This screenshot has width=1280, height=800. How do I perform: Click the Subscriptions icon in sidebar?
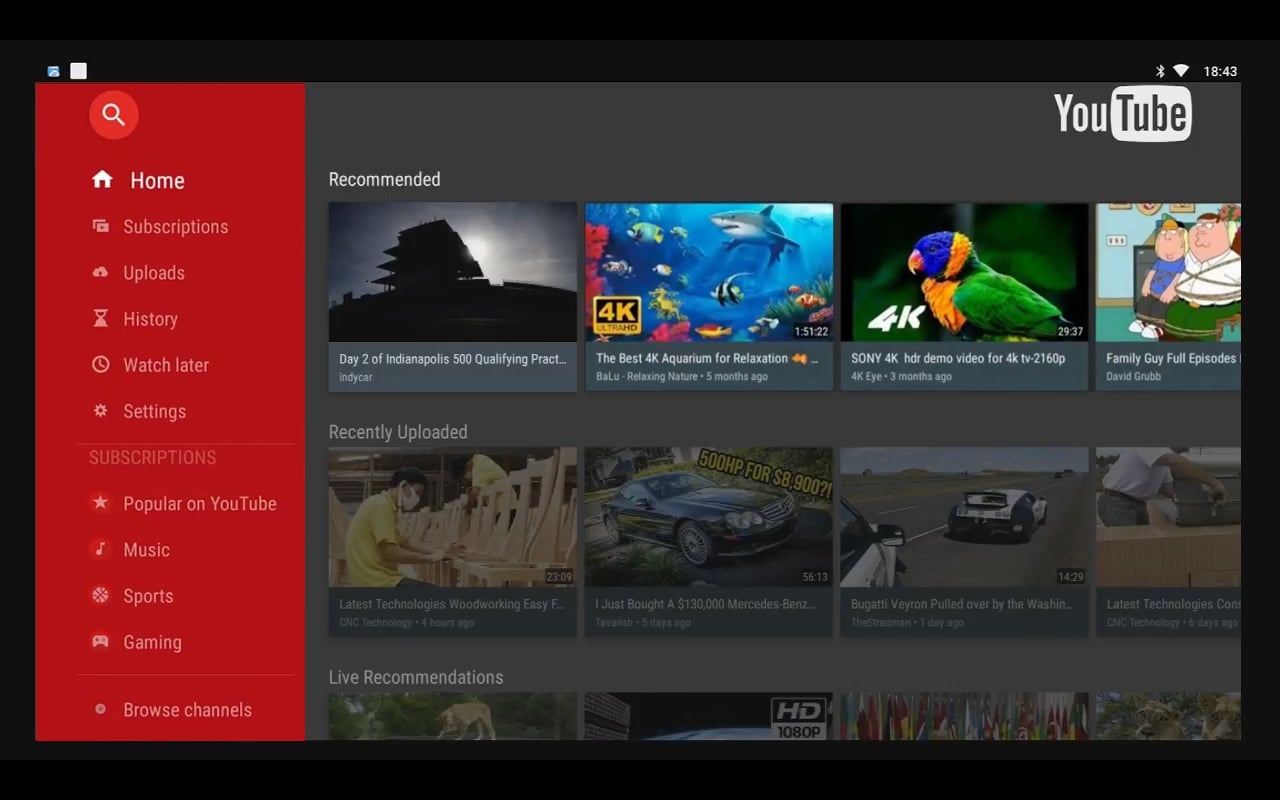[100, 226]
